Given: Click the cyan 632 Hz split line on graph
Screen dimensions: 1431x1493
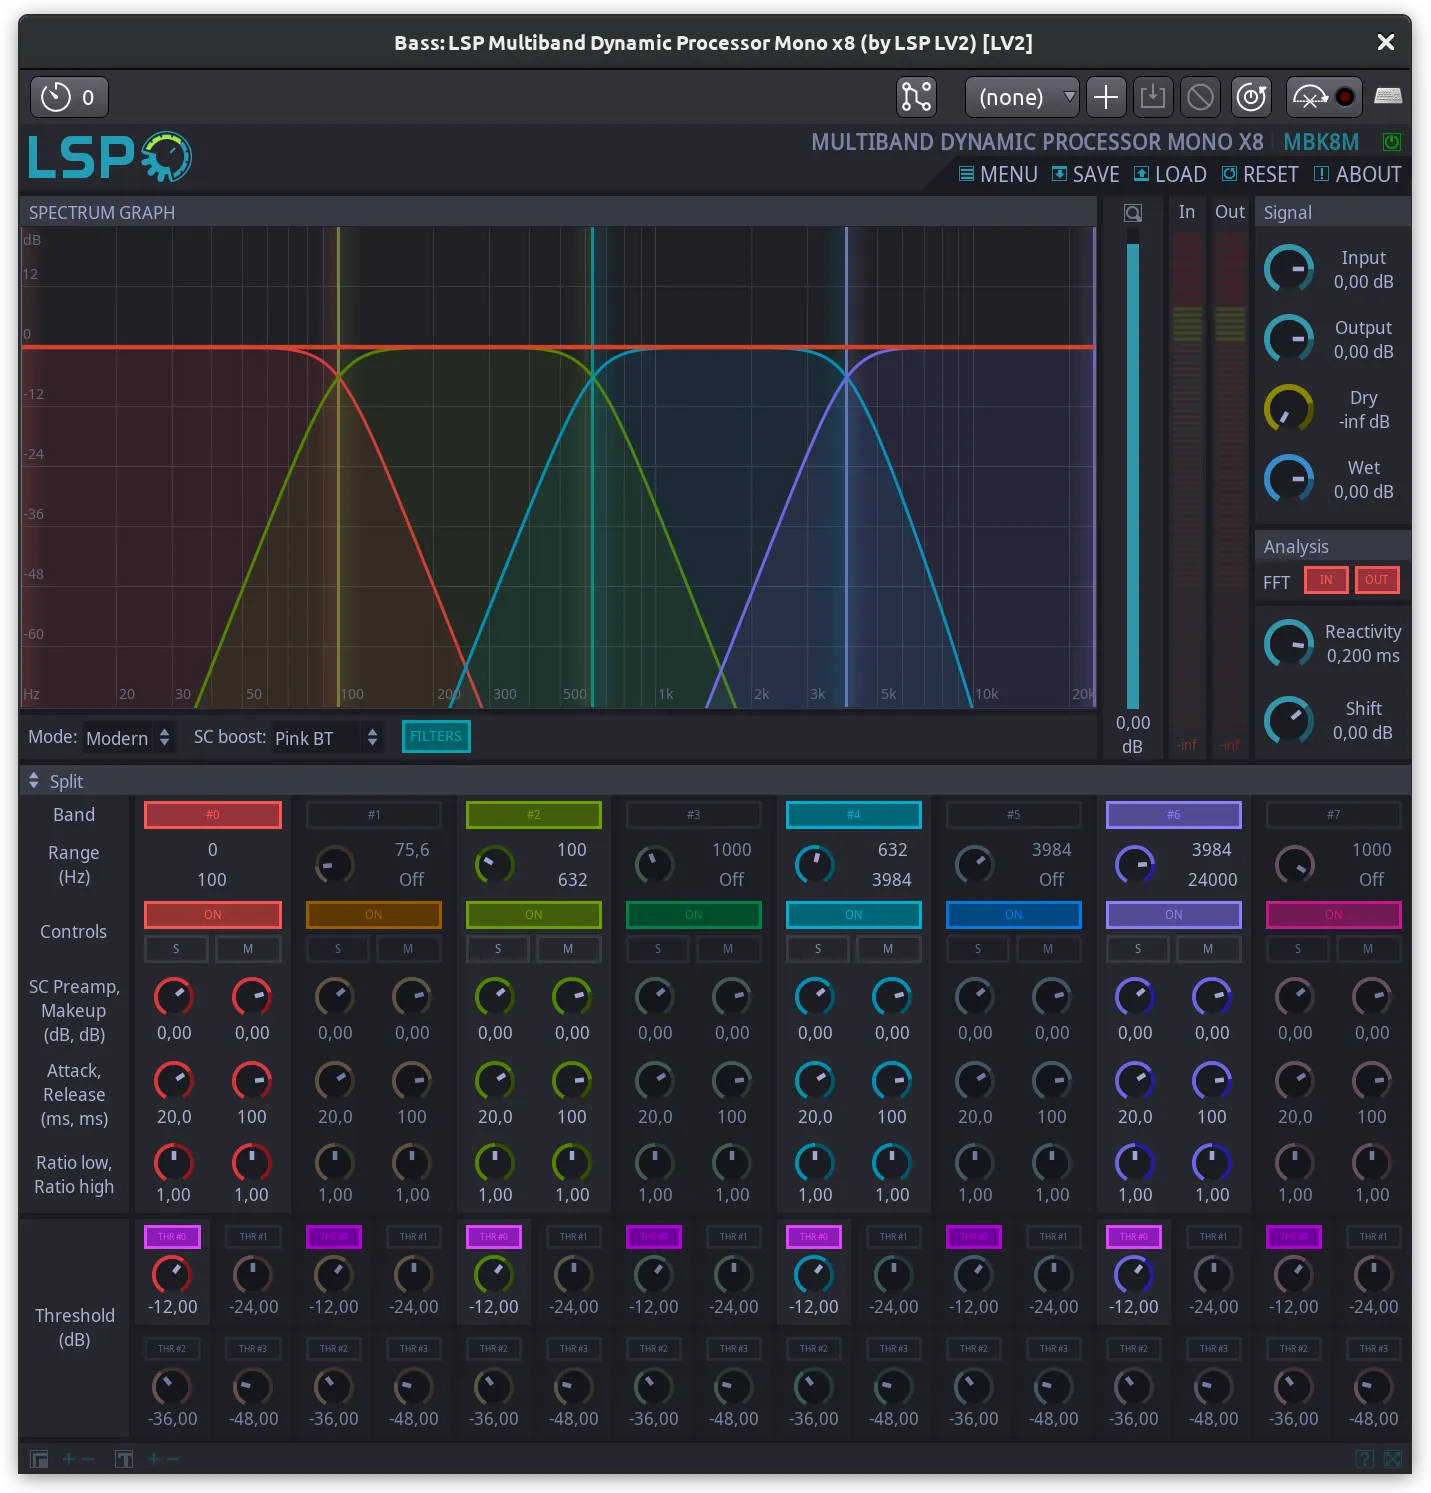Looking at the screenshot, I should (x=593, y=467).
